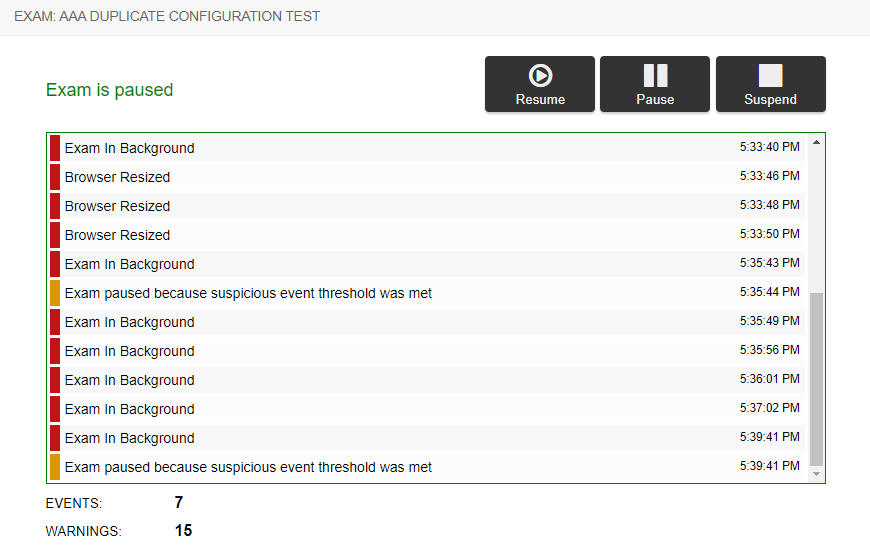The image size is (870, 552).
Task: Click the Exam In Background text at 5:39:41 PM
Action: coord(129,438)
